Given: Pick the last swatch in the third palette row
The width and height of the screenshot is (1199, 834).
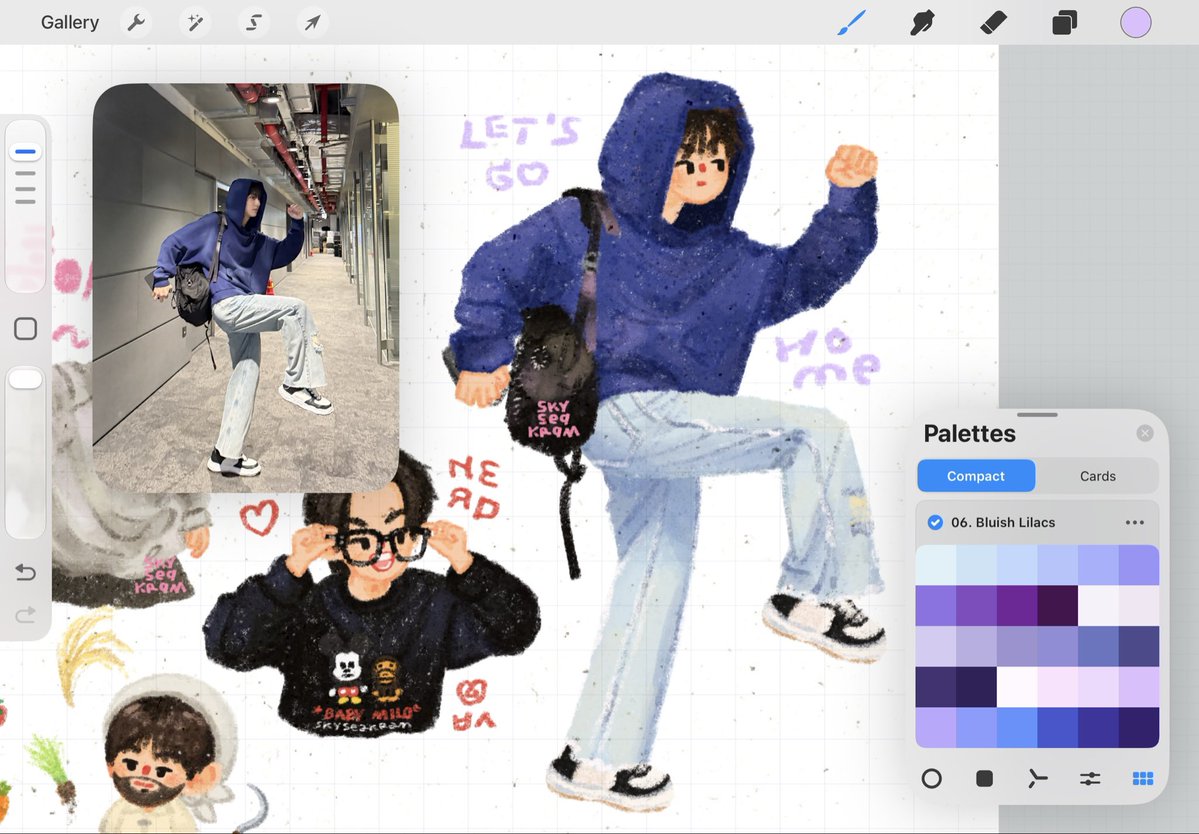Looking at the screenshot, I should click(1139, 646).
